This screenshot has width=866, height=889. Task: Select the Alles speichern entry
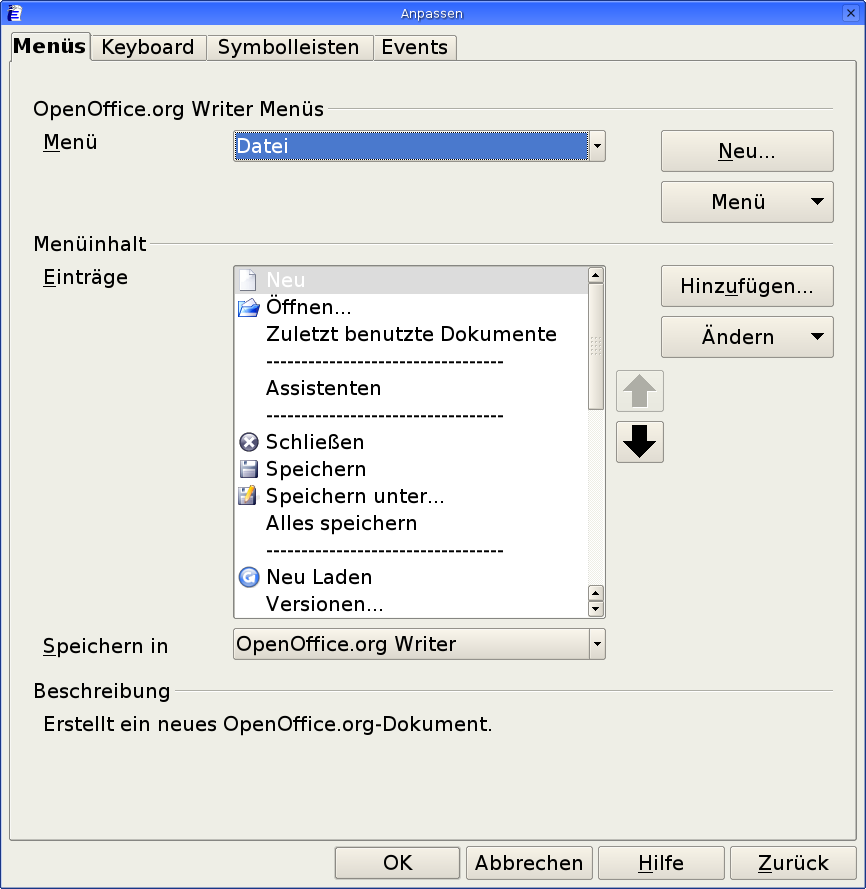coord(341,523)
